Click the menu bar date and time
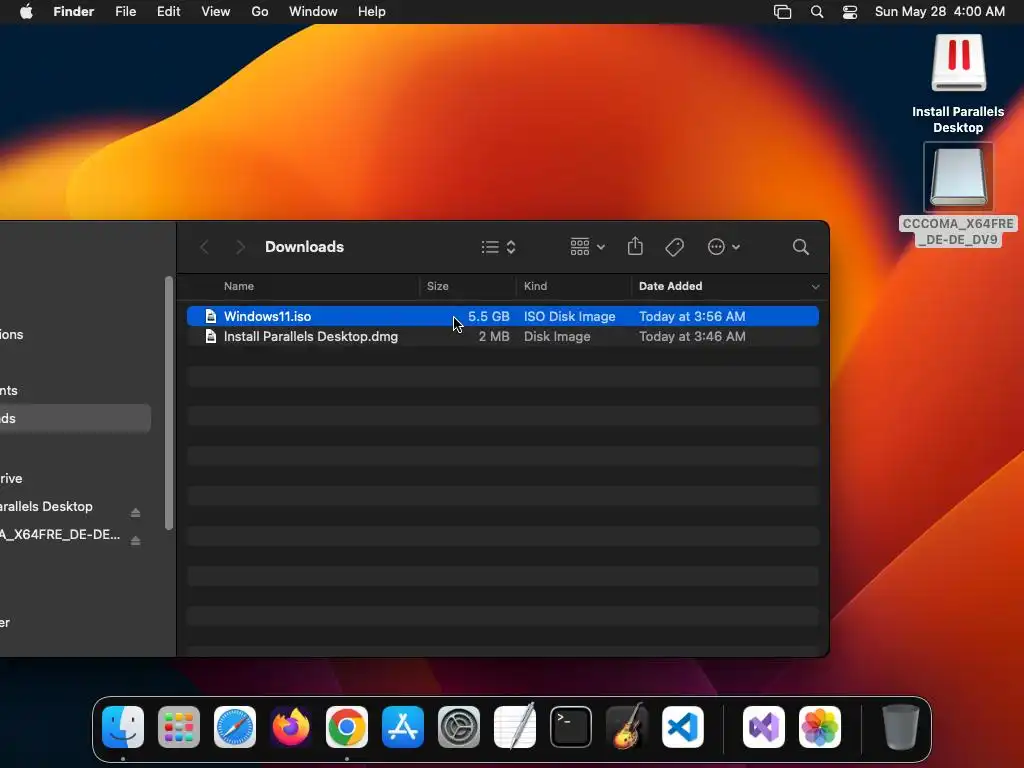Viewport: 1024px width, 768px height. [x=940, y=12]
